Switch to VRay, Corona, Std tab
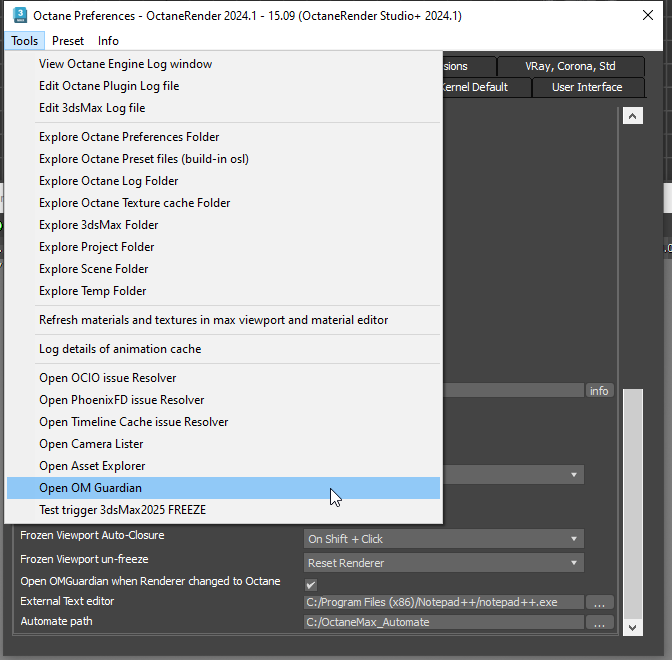 570,66
